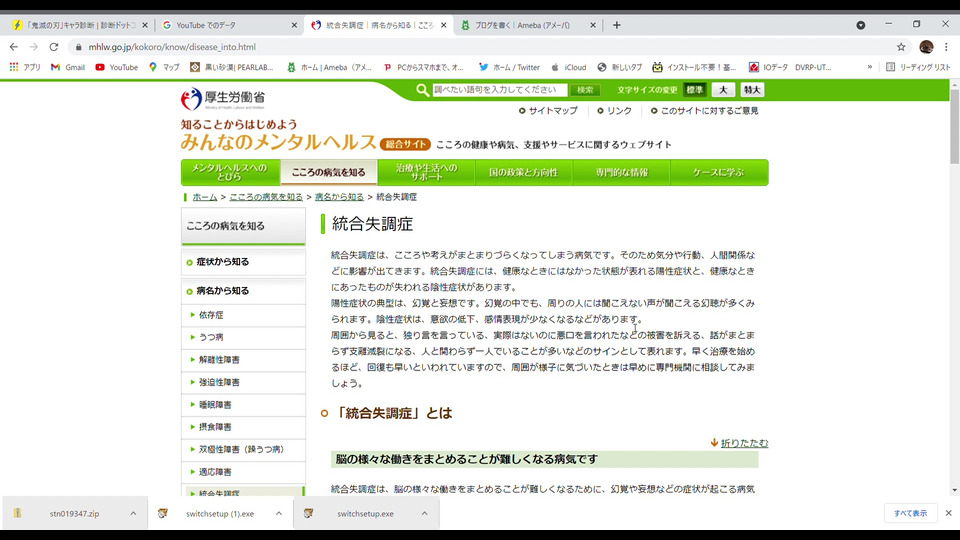Click the site search input field
The height and width of the screenshot is (540, 960).
click(500, 90)
